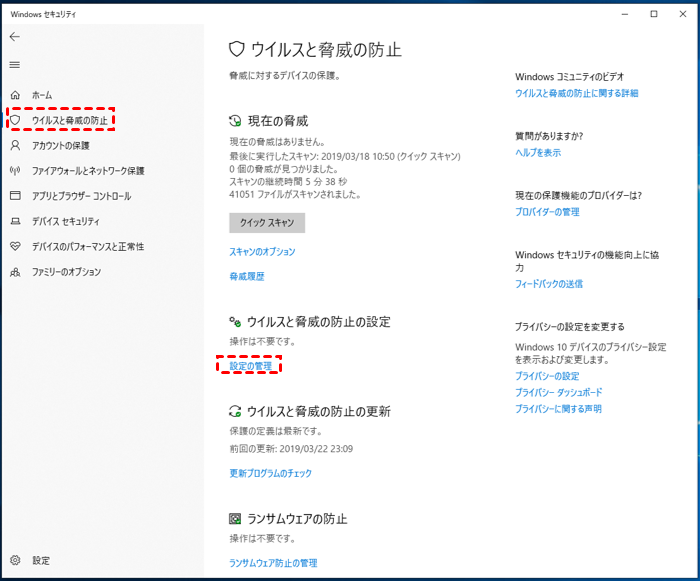Click the ウイルスと脅威の防止 page heading
This screenshot has height=581, width=700.
[x=326, y=50]
